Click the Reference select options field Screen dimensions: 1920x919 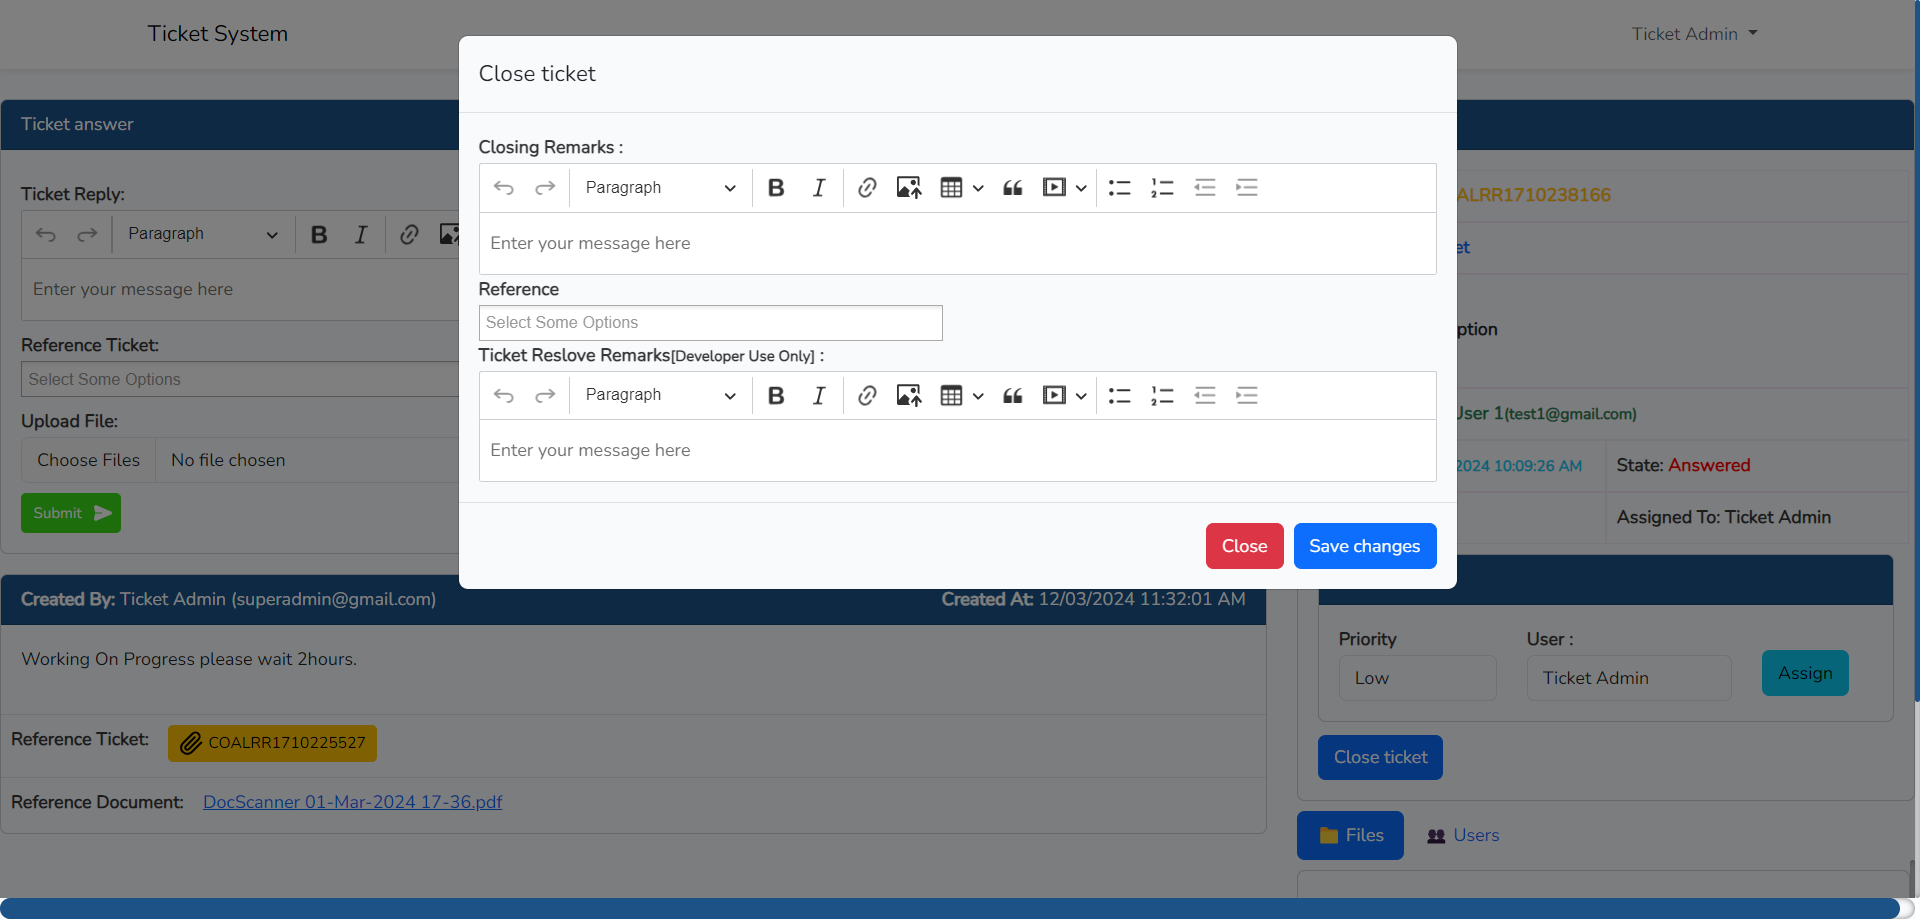coord(710,323)
